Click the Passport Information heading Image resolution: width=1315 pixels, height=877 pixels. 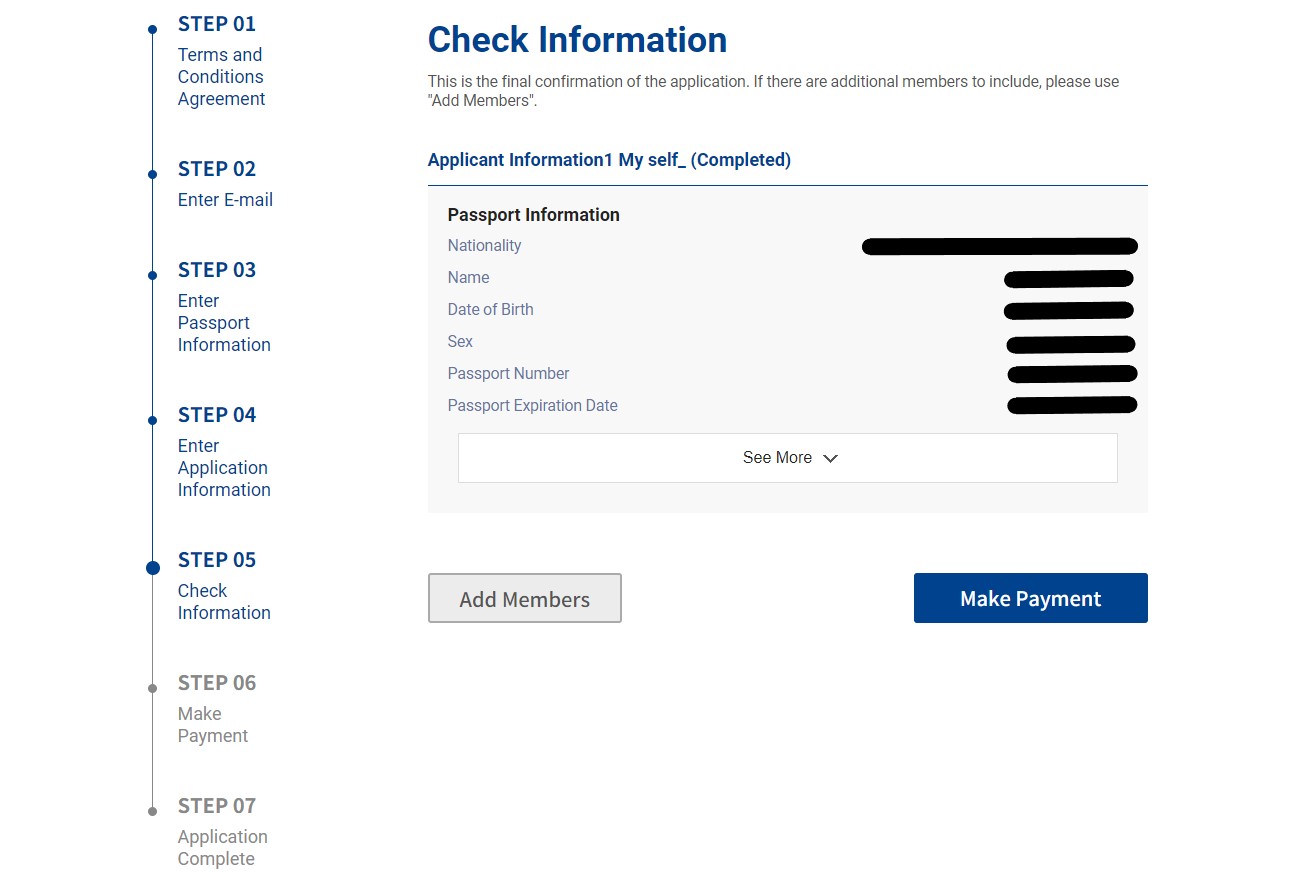(533, 215)
